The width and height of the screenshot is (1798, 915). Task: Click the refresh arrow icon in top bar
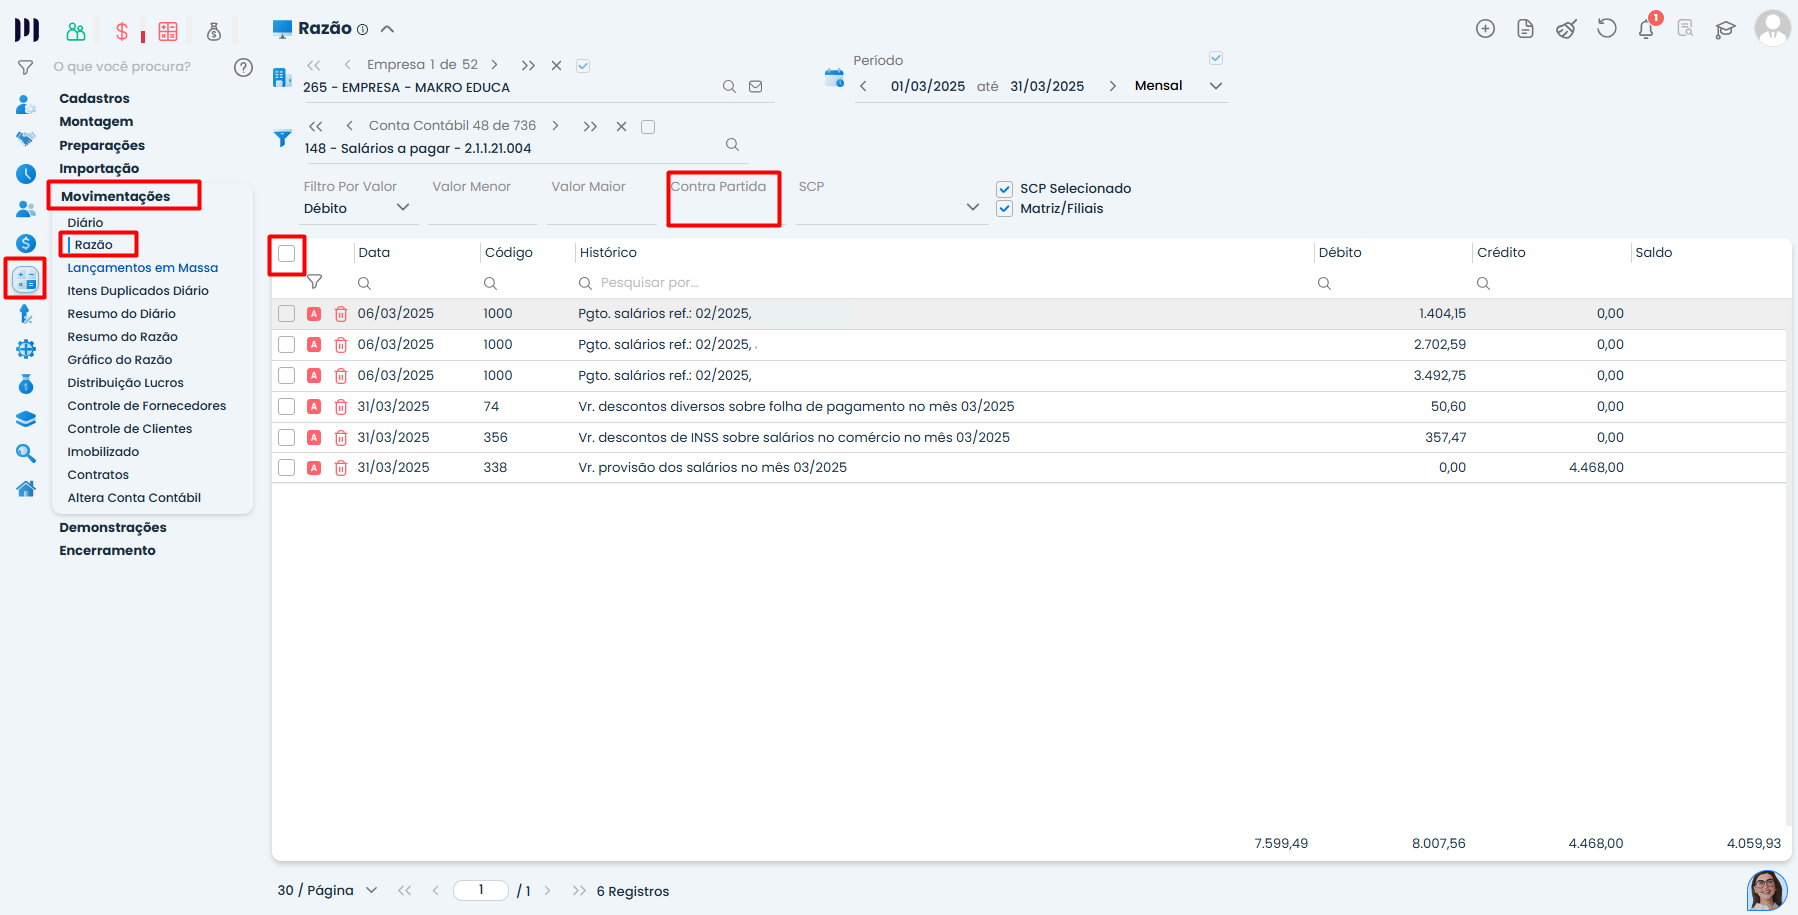tap(1606, 29)
